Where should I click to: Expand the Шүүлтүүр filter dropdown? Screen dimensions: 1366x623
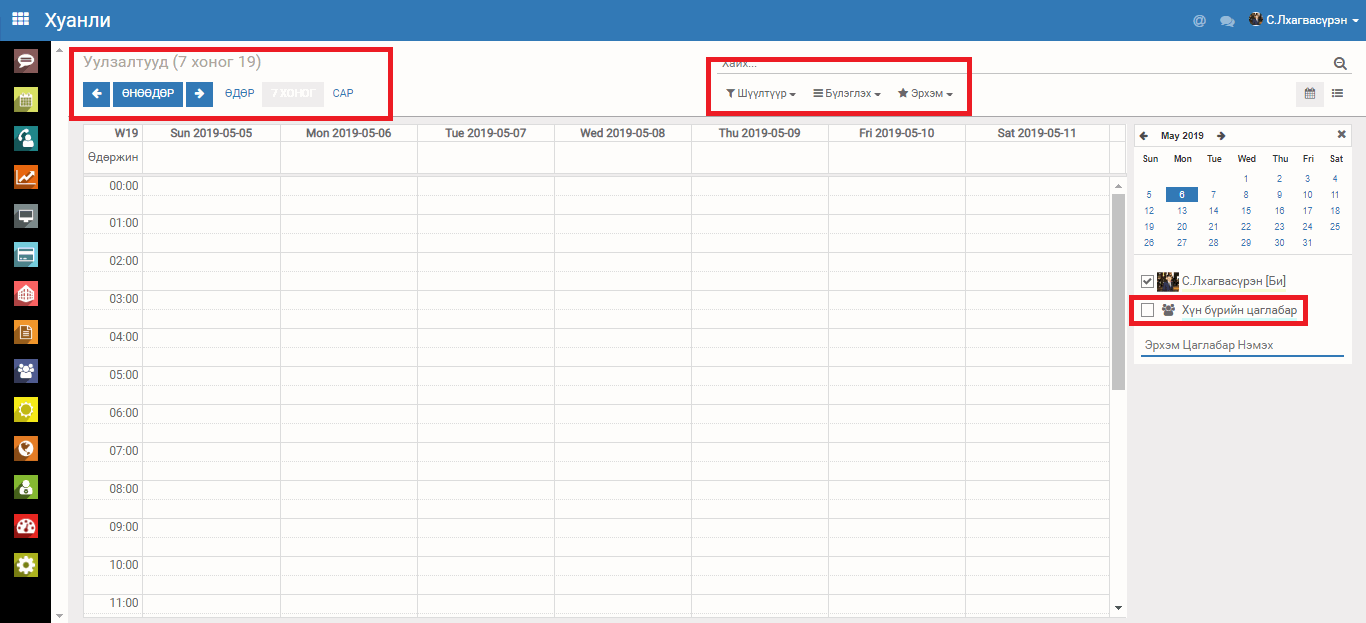pos(760,94)
